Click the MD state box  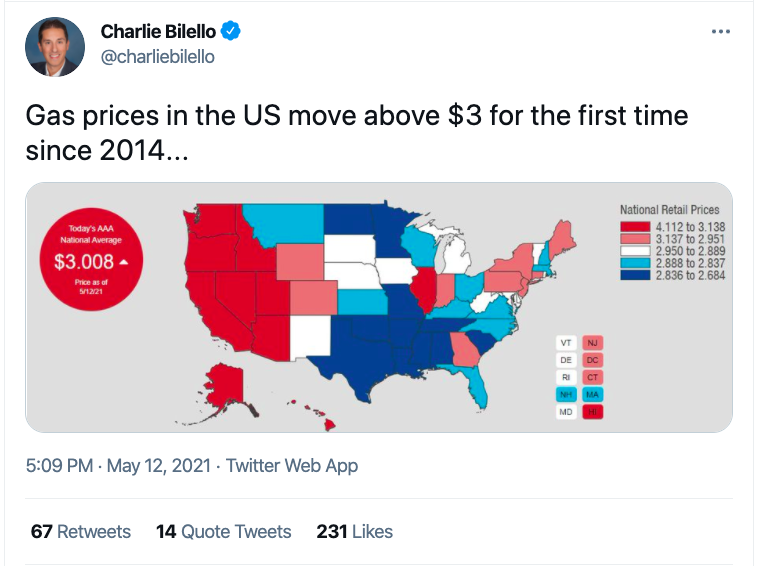click(565, 411)
